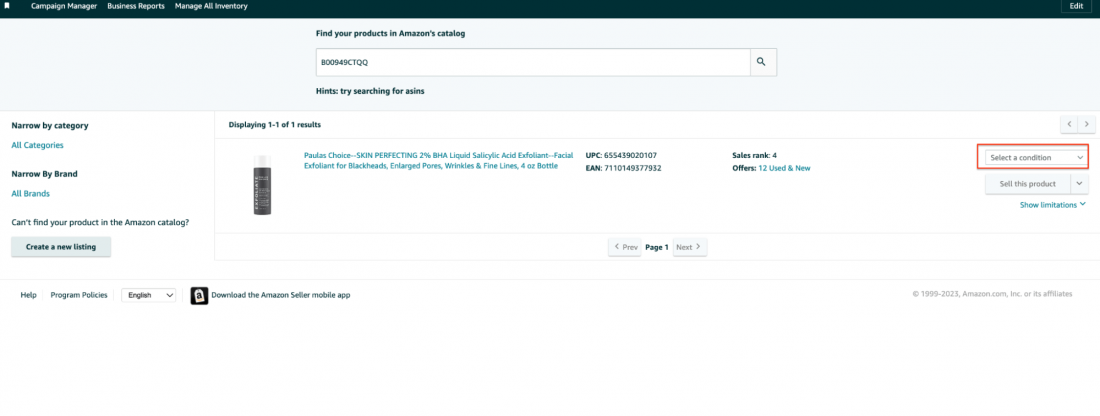Open Campaign Manager menu item

coord(64,6)
